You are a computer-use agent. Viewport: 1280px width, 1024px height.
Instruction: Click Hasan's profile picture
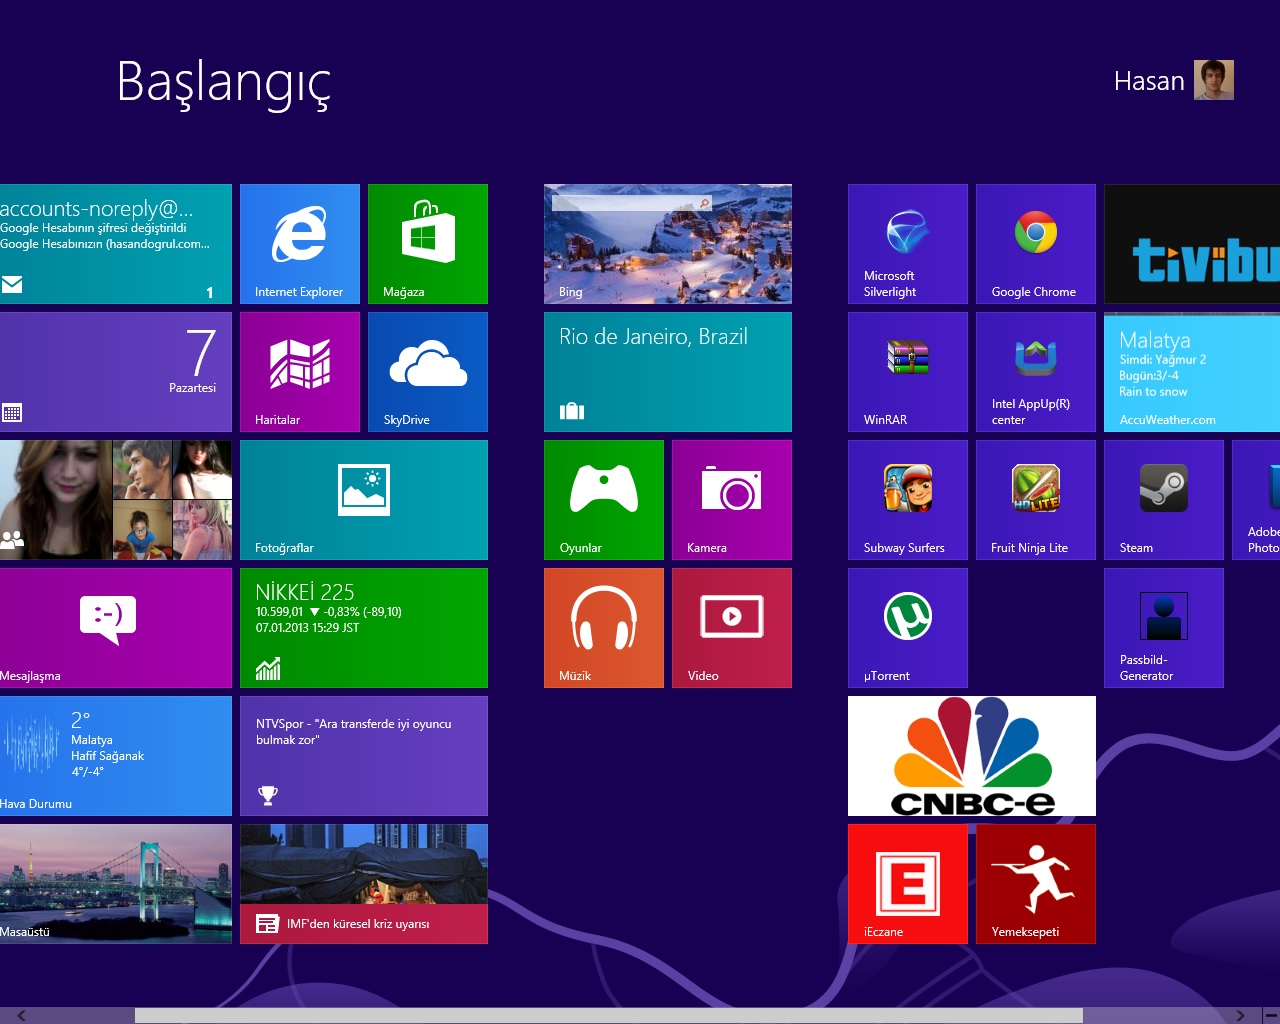coord(1214,80)
